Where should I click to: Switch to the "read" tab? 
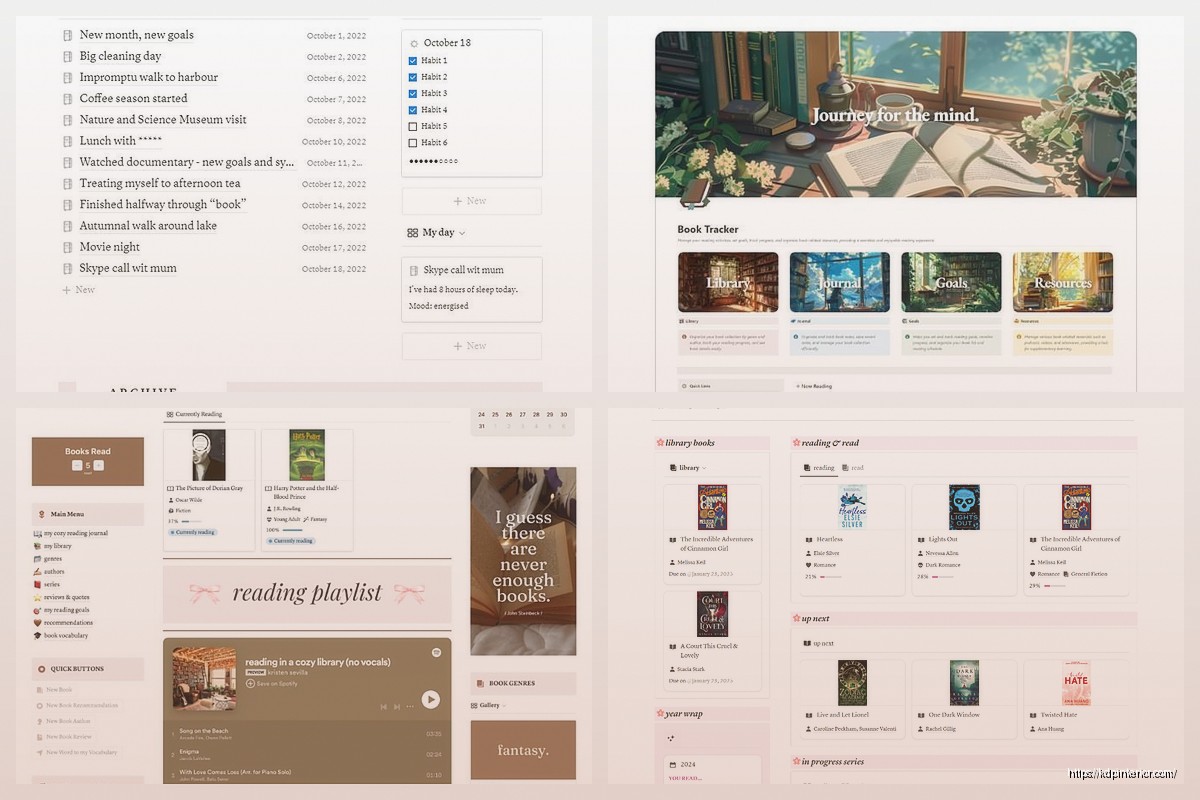click(x=853, y=468)
